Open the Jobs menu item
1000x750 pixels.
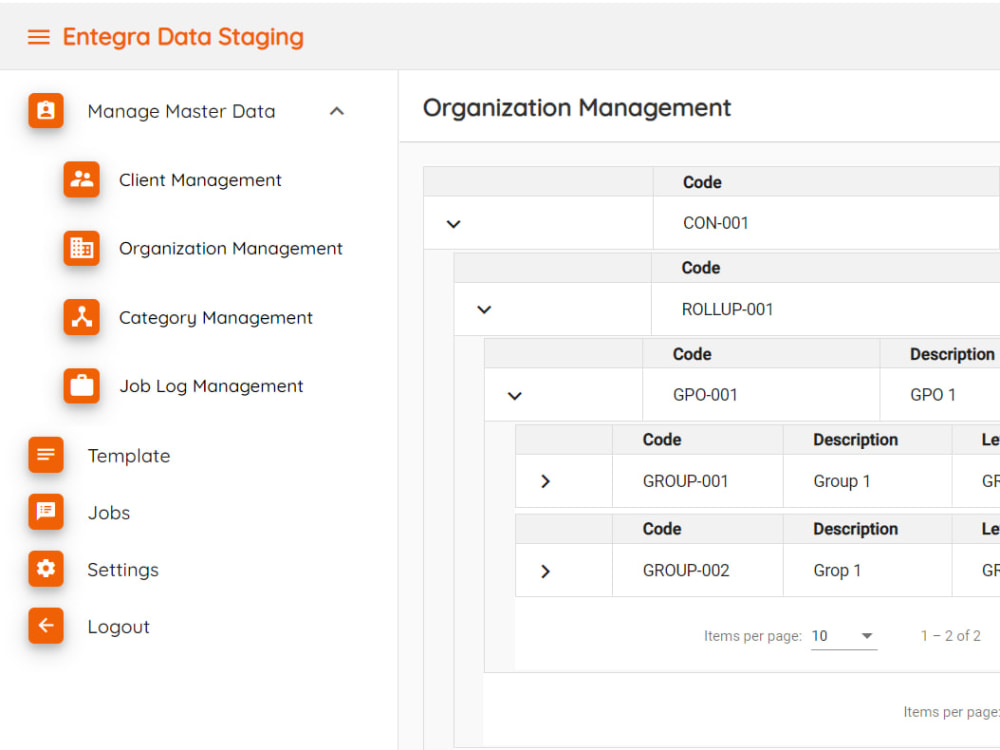tap(108, 513)
